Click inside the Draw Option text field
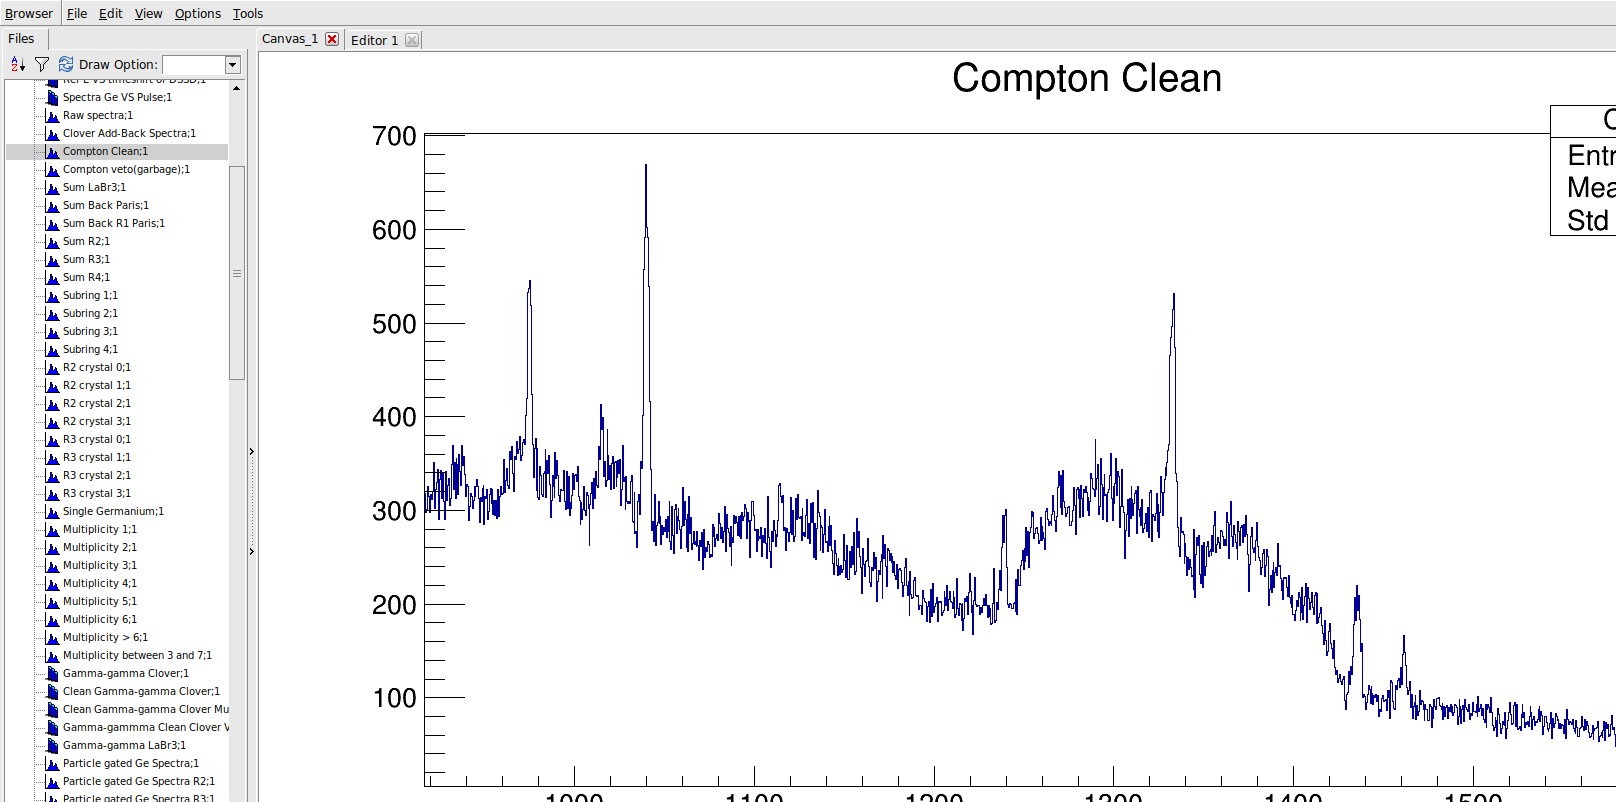Screen dimensions: 1616x802 pos(193,65)
